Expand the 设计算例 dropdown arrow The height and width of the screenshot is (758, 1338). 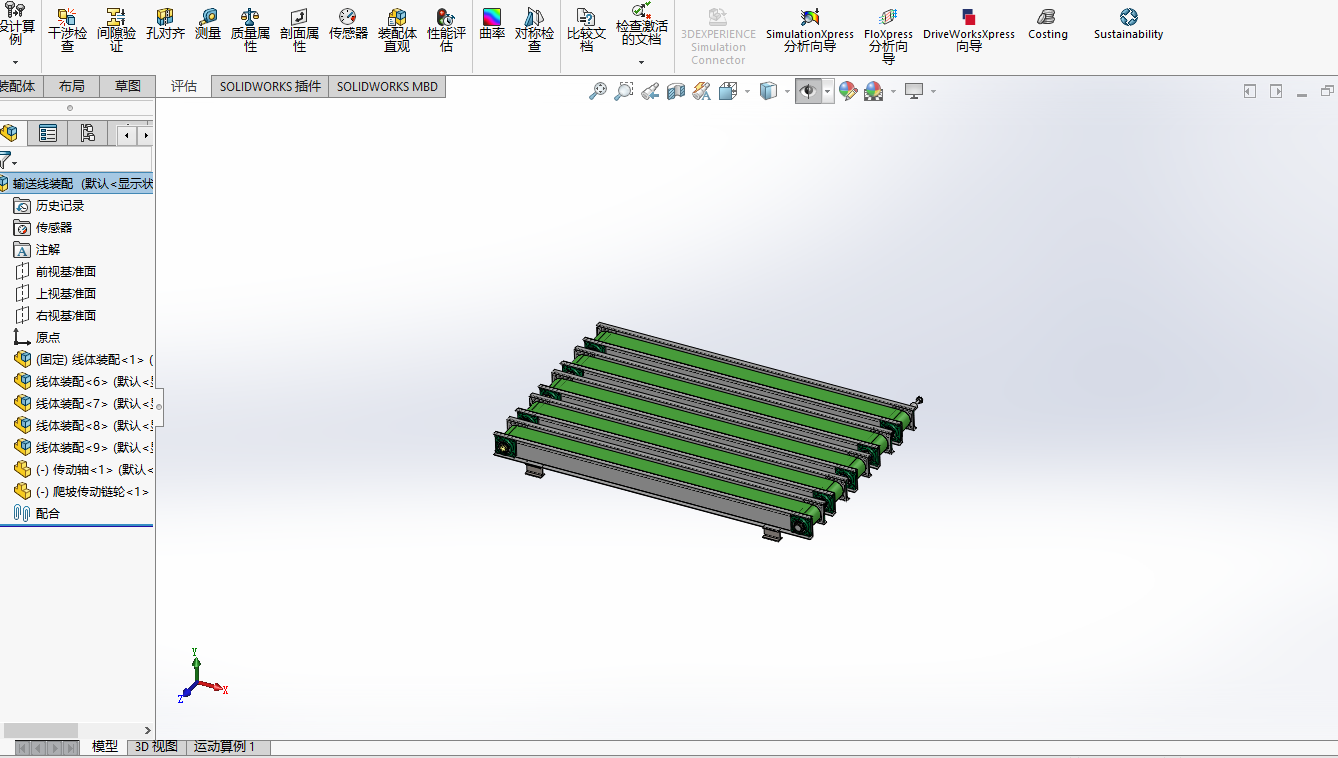coord(15,62)
